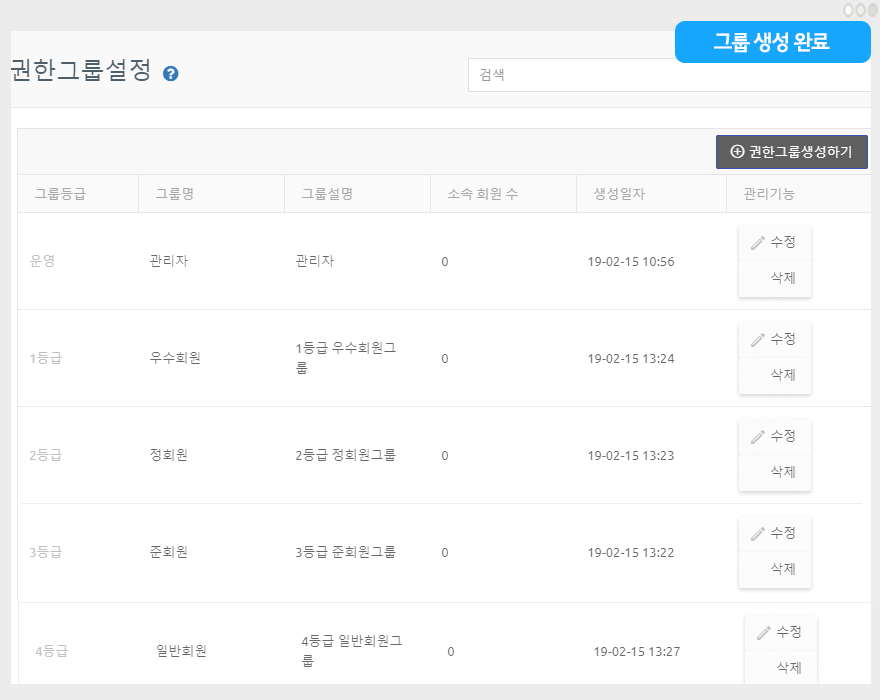
Task: Click the pencil icon for 준회원 group
Action: (758, 534)
